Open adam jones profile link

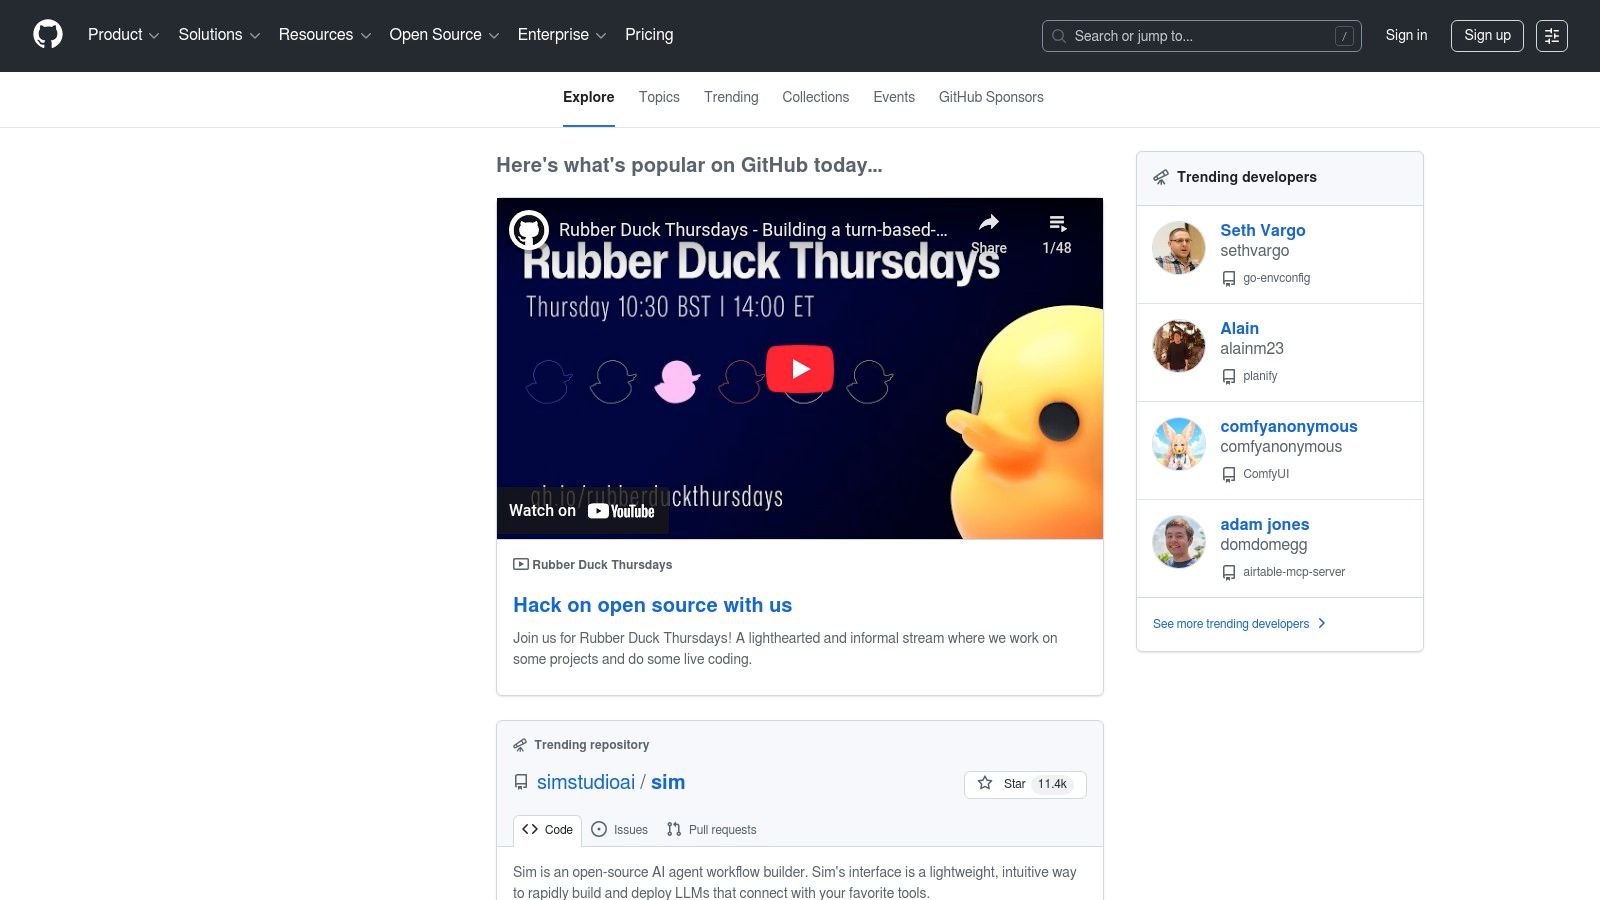tap(1264, 524)
